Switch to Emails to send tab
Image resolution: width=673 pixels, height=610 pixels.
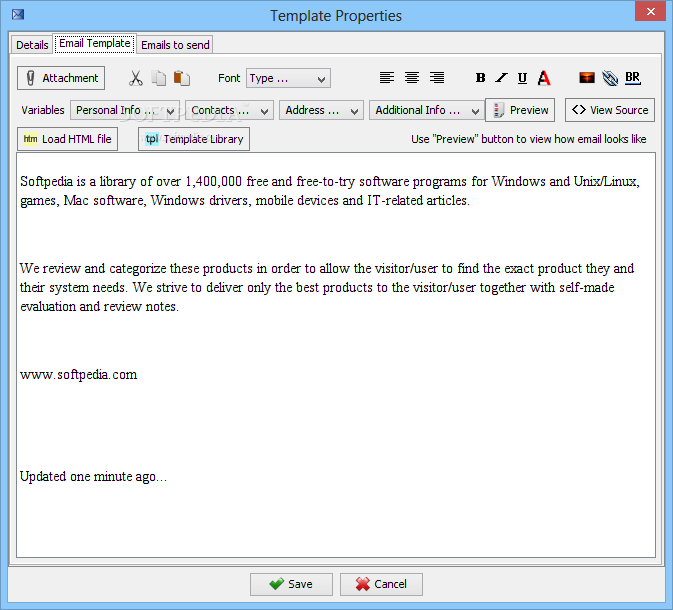[x=175, y=45]
